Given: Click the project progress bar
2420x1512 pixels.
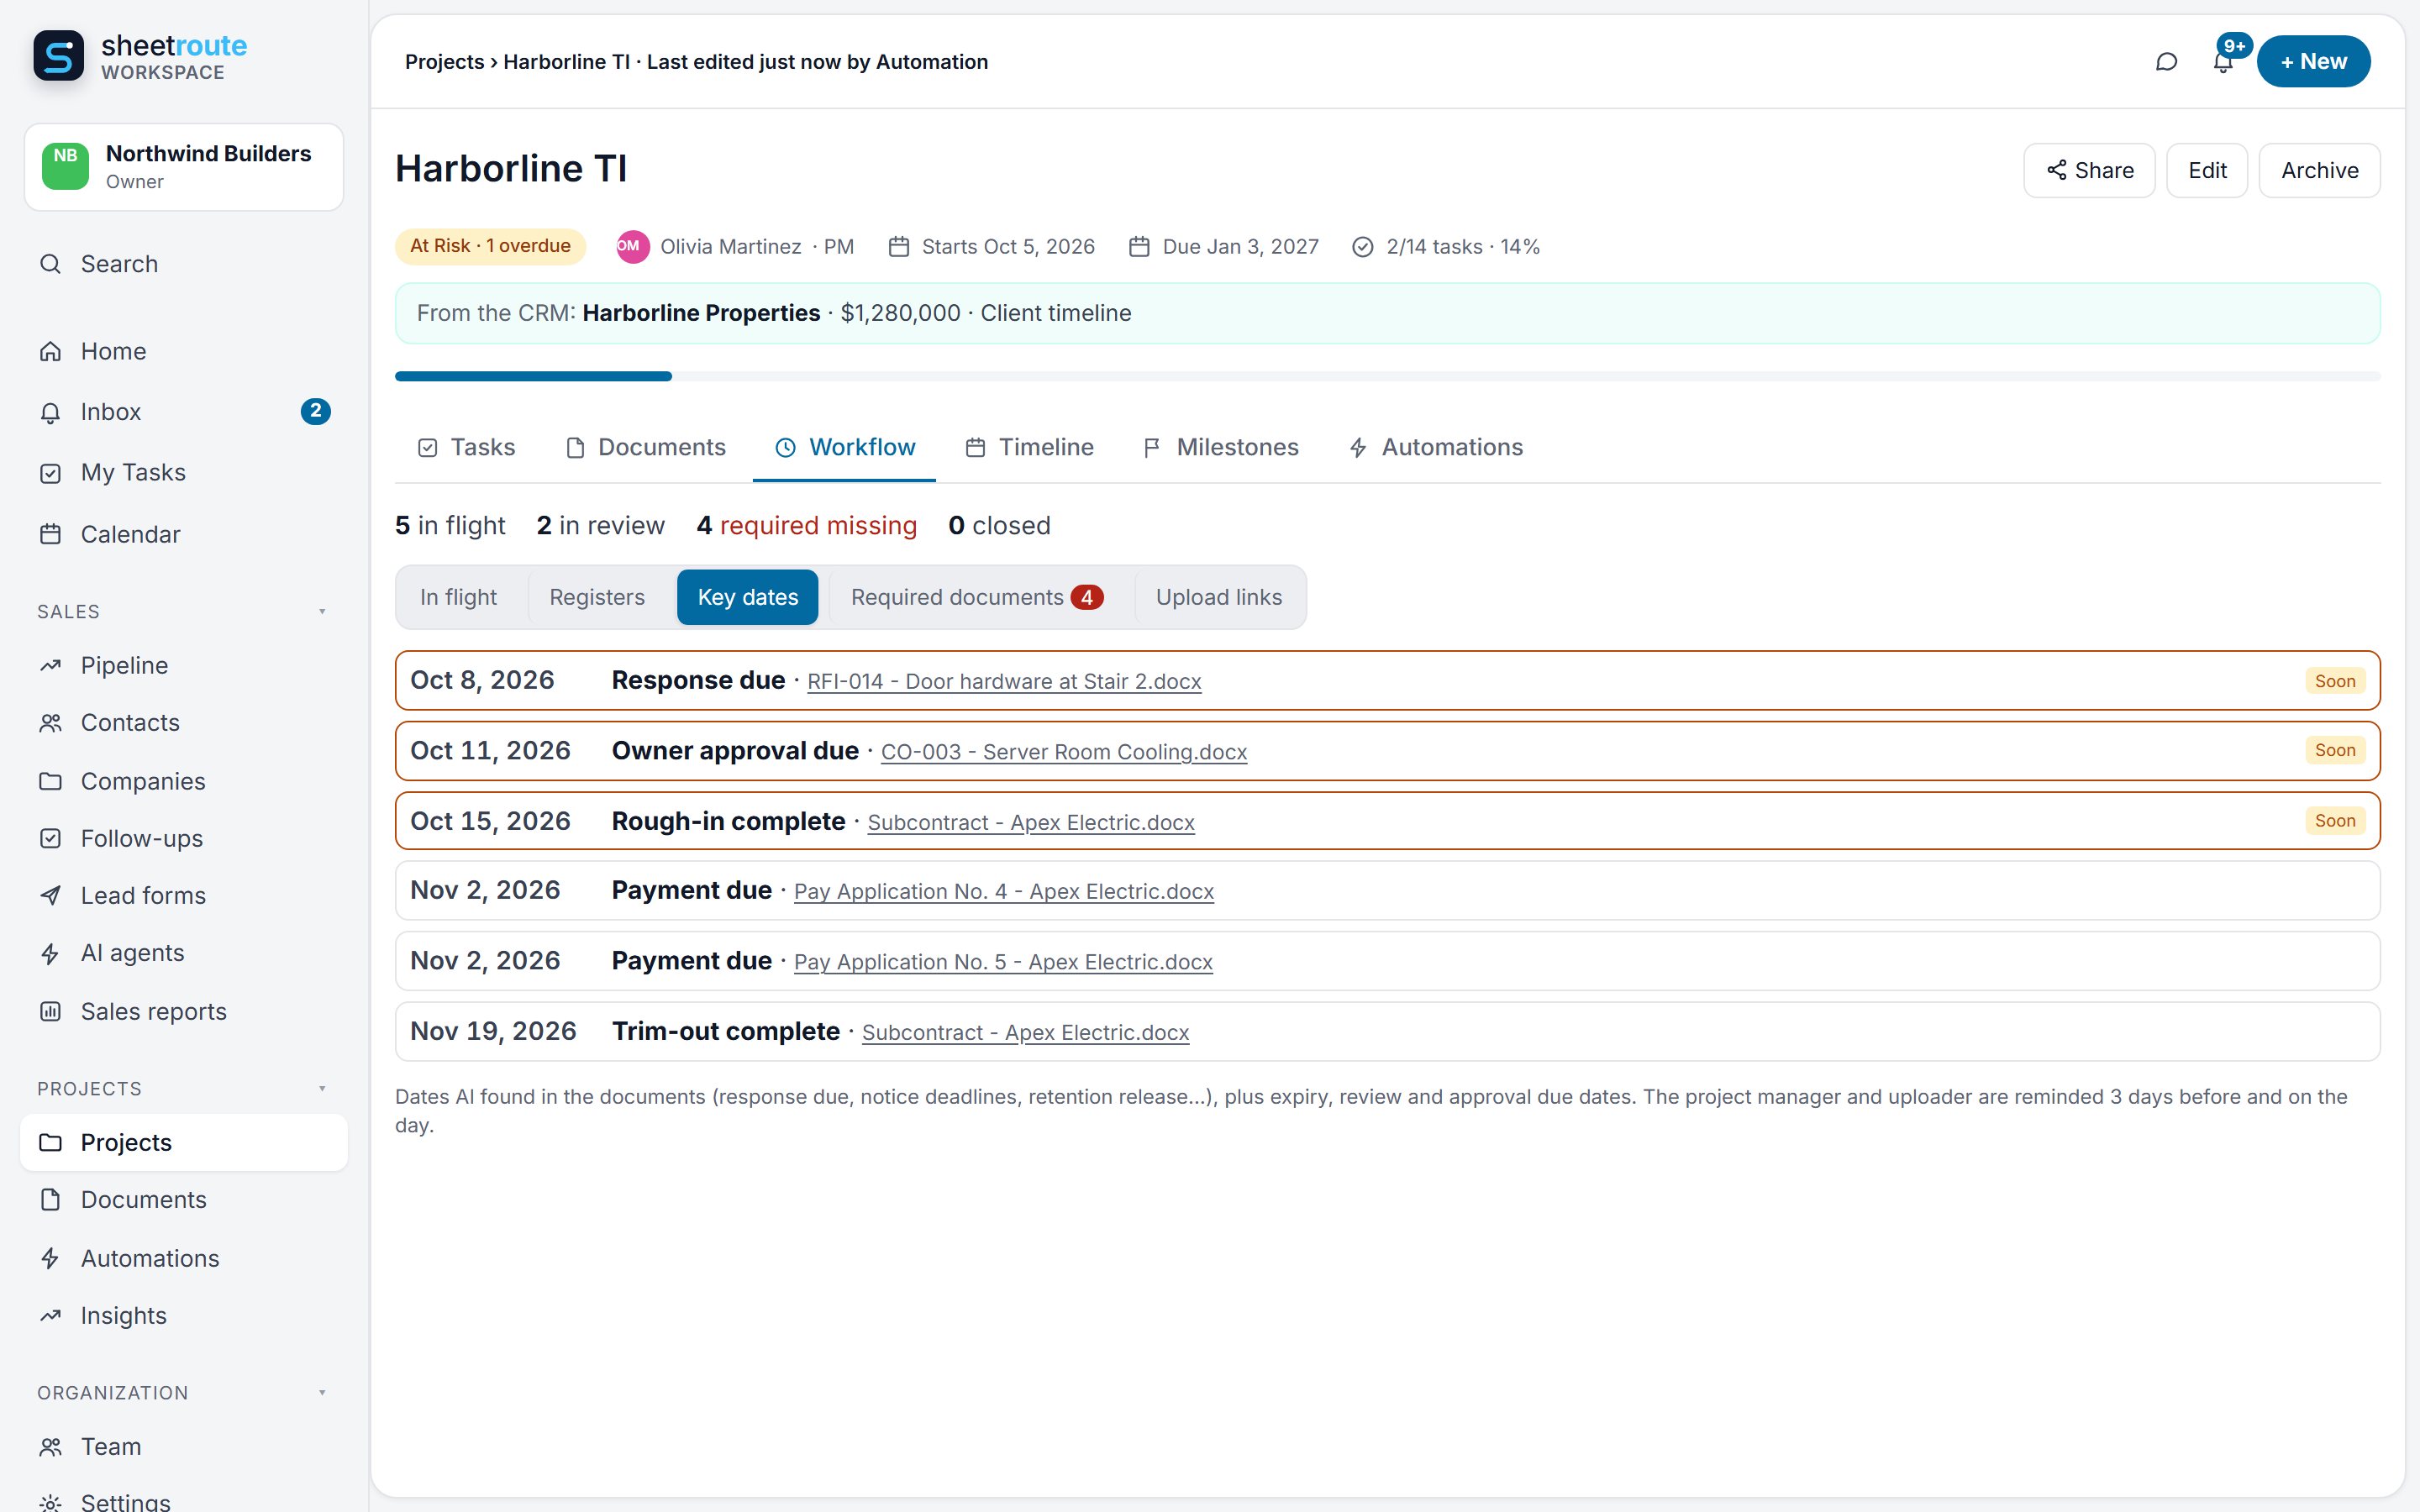Looking at the screenshot, I should point(1387,376).
